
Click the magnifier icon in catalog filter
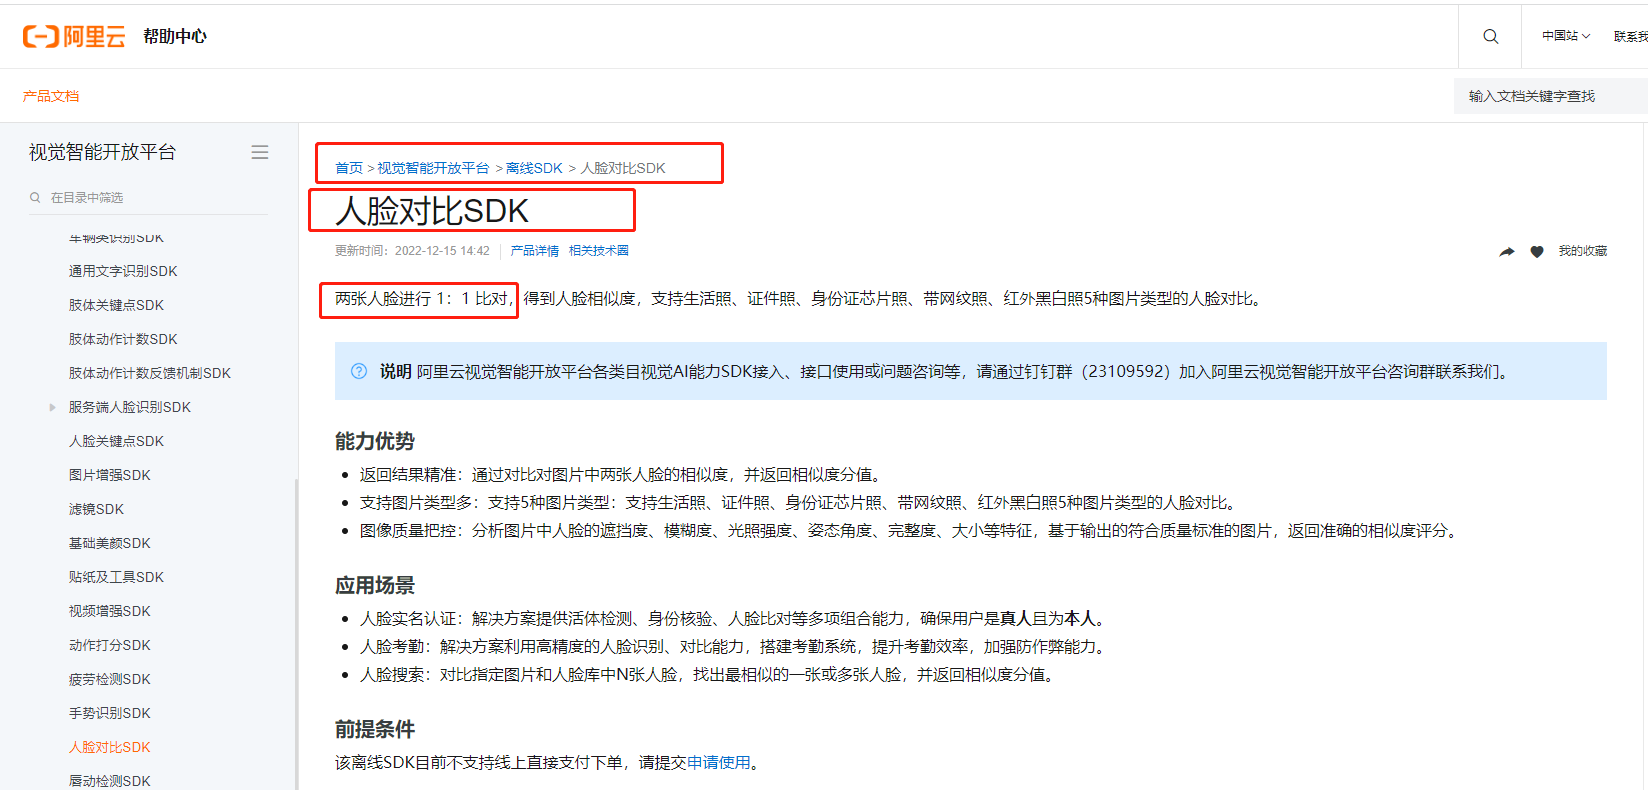(35, 198)
